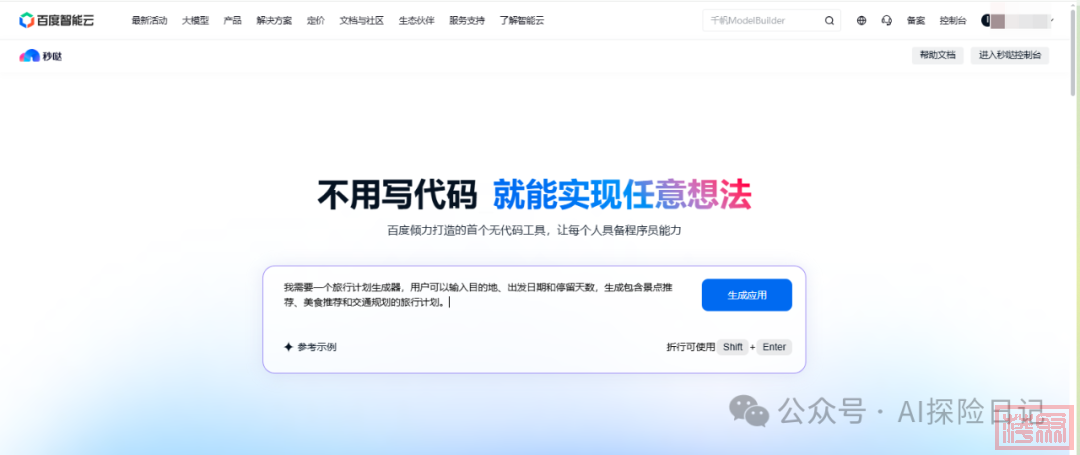Image resolution: width=1080 pixels, height=455 pixels.
Task: Open 最新活动 menu item
Action: point(149,21)
